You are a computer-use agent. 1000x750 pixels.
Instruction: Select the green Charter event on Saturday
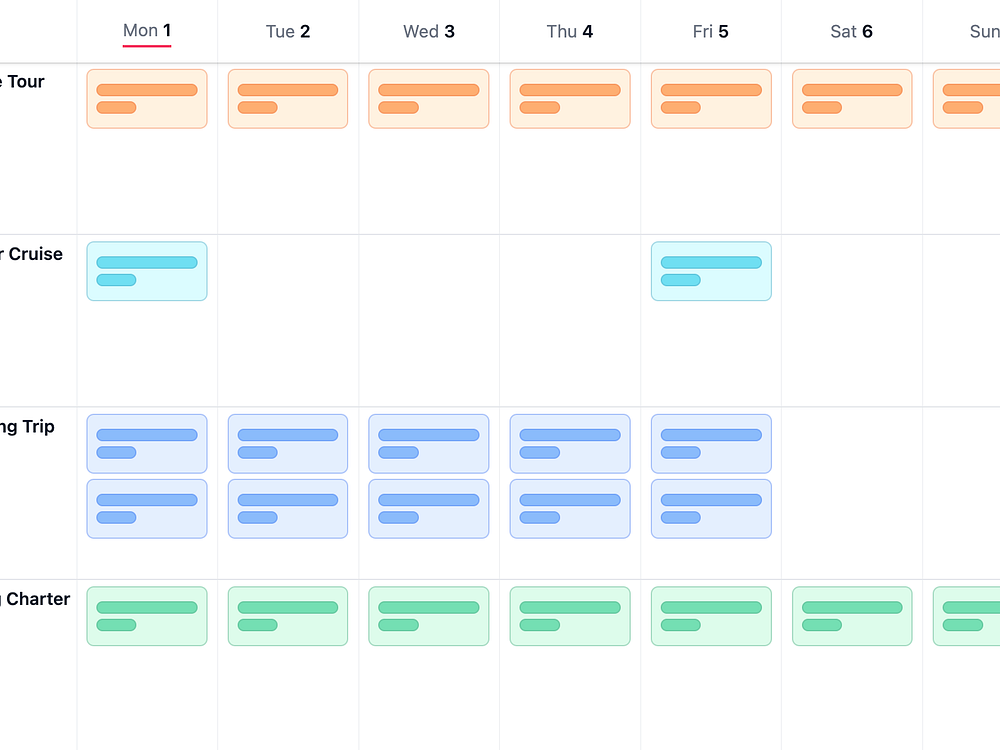[x=852, y=616]
